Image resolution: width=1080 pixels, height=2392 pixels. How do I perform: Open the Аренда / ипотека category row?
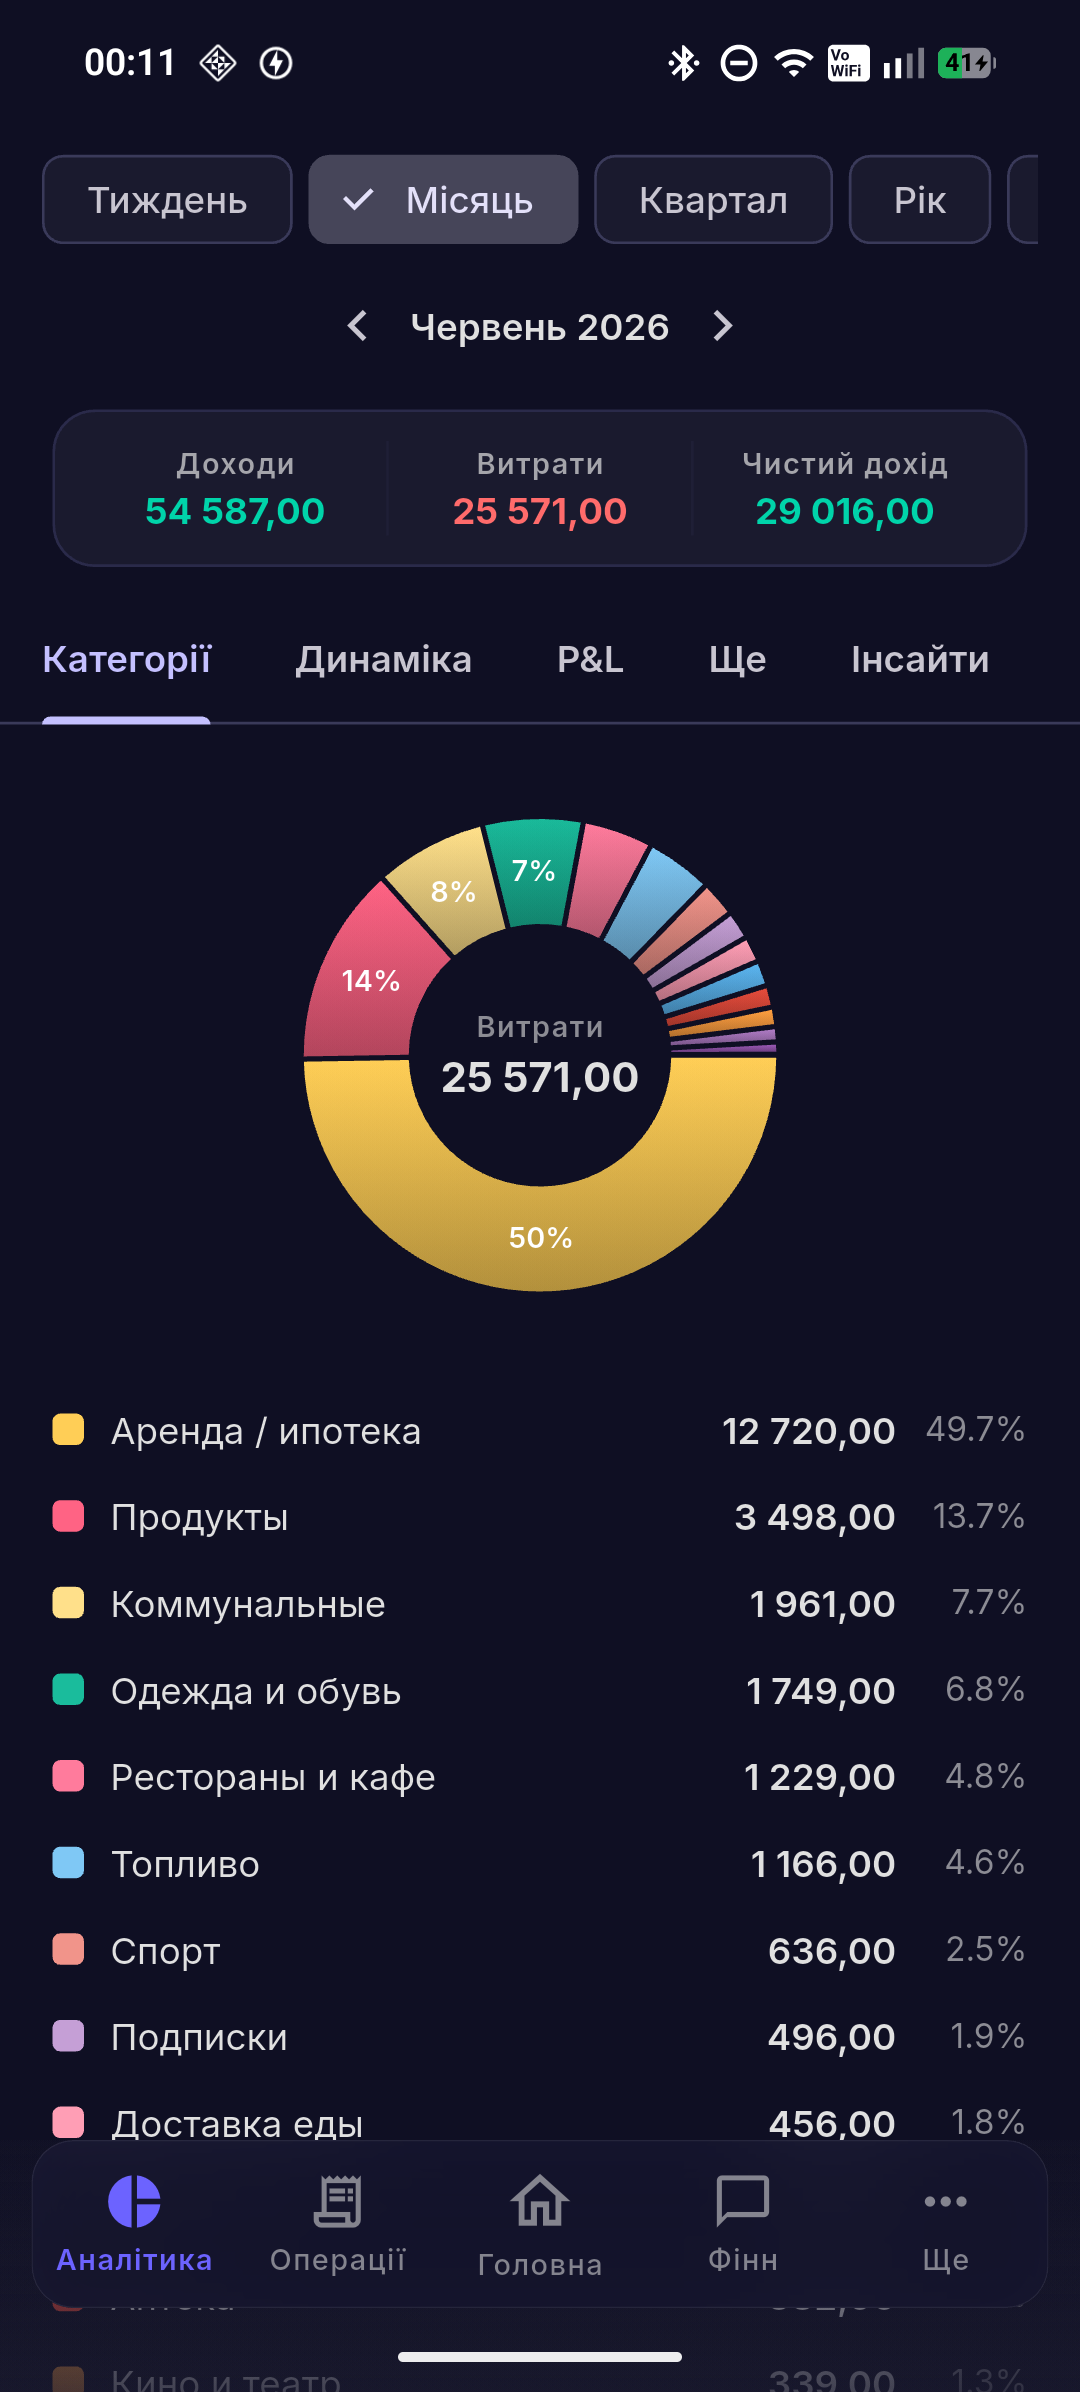tap(540, 1430)
